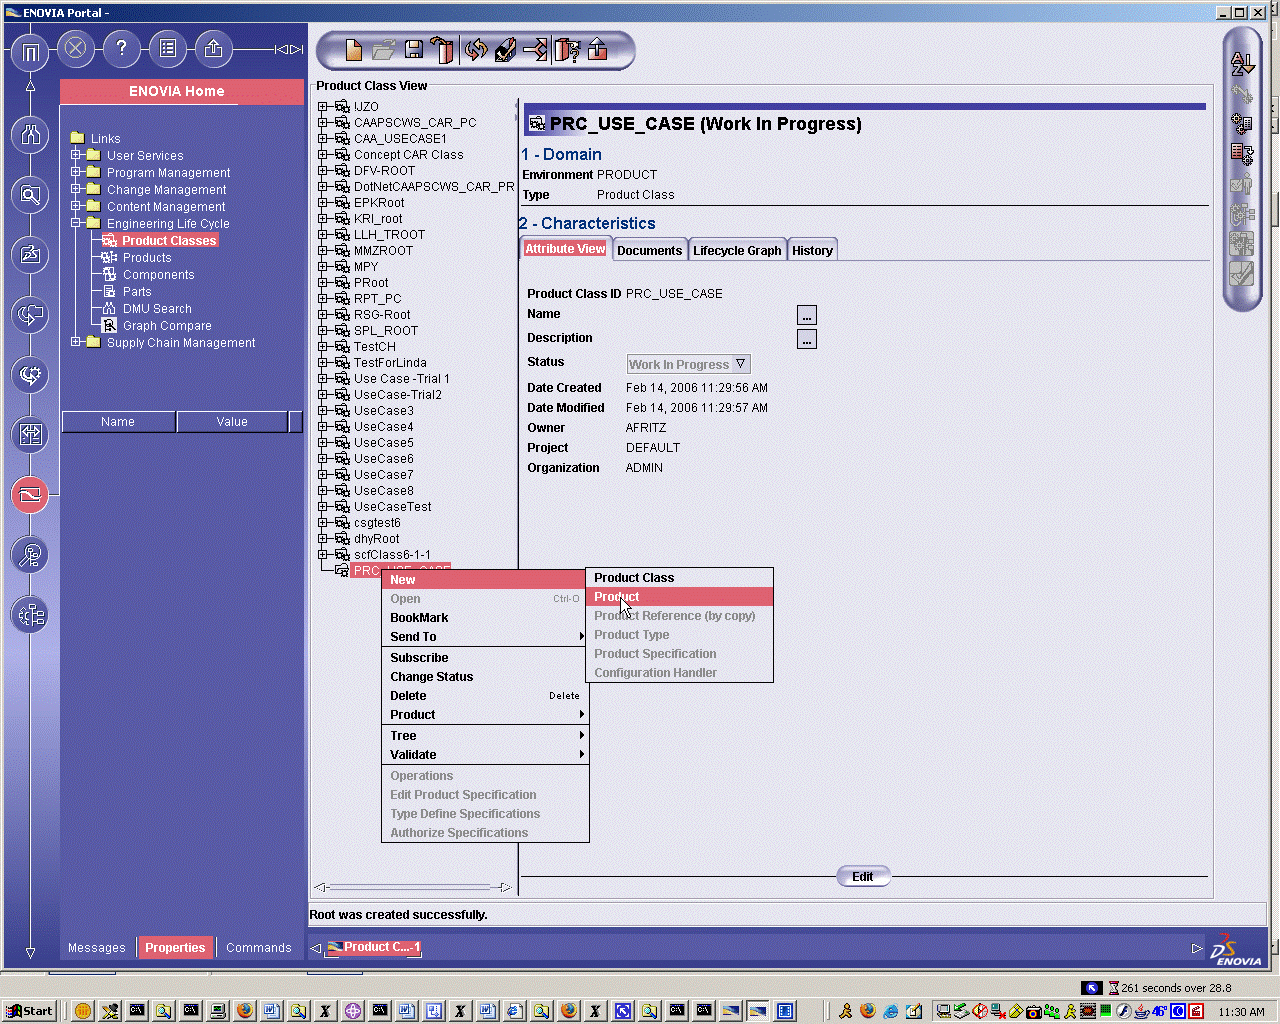Screen dimensions: 1280x1024
Task: Click the red upload arrow toolbar icon
Action: click(x=597, y=50)
